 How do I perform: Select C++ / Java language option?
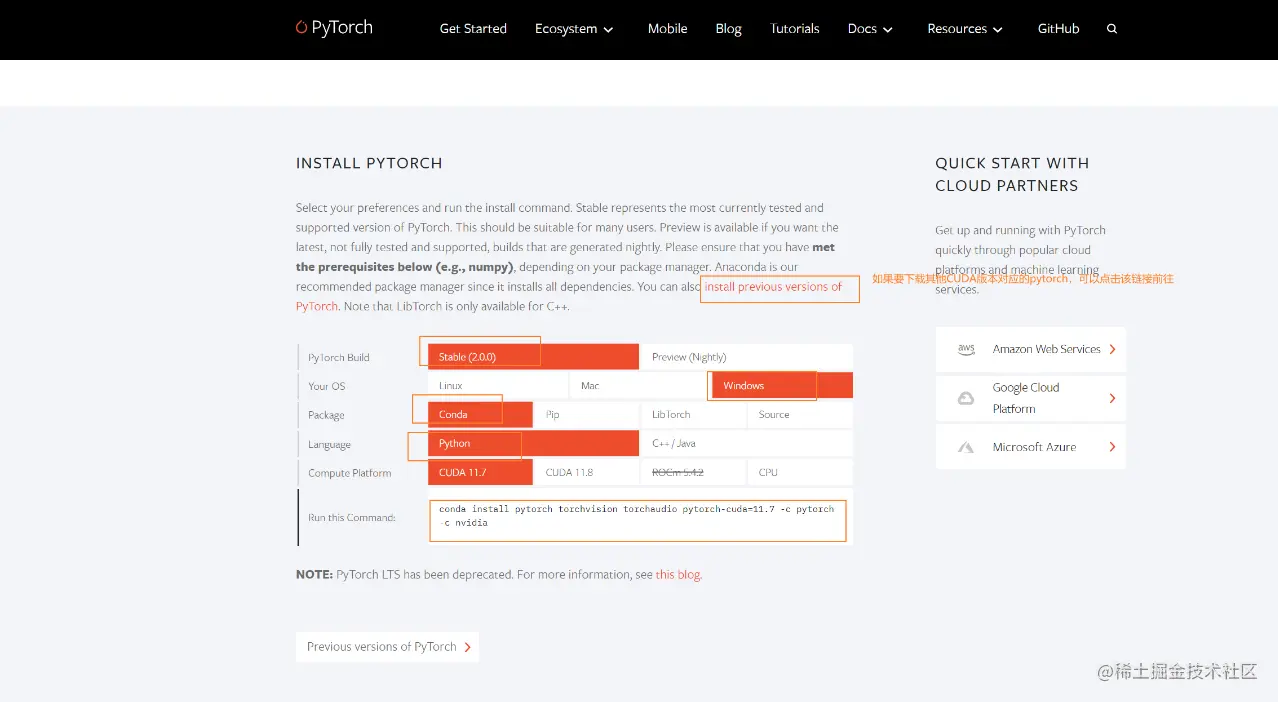(746, 443)
